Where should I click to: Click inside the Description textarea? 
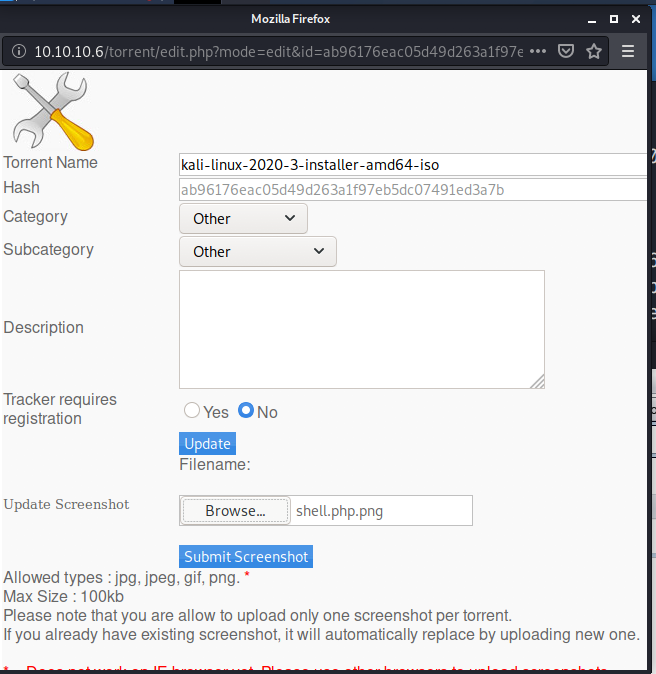pyautogui.click(x=362, y=330)
